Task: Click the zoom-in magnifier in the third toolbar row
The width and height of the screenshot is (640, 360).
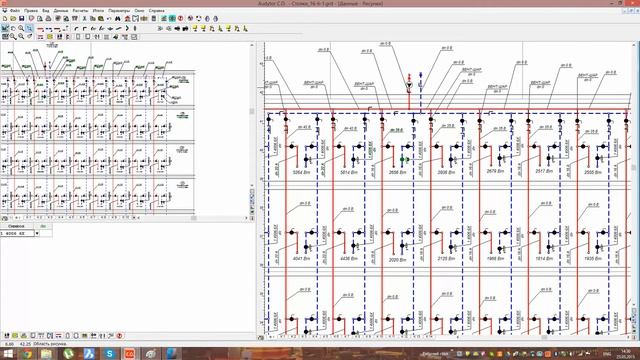Action: (13, 37)
